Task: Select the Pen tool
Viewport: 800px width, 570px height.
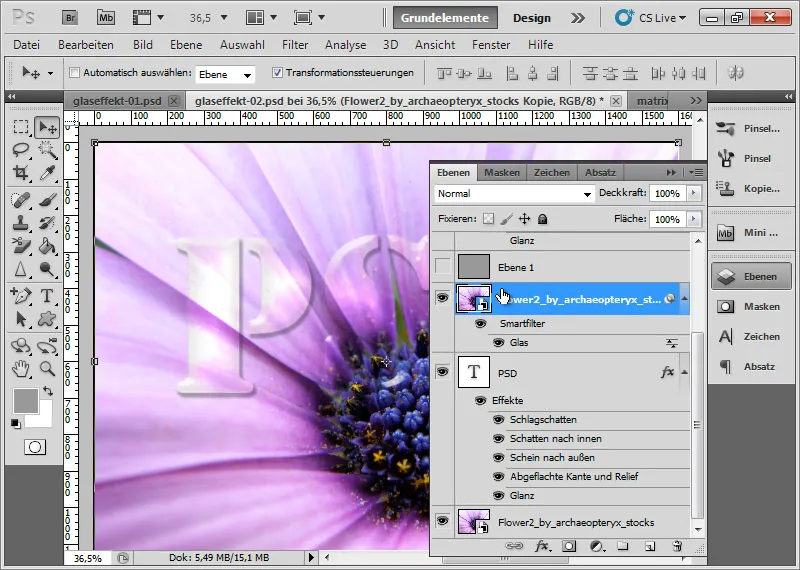Action: pos(20,295)
